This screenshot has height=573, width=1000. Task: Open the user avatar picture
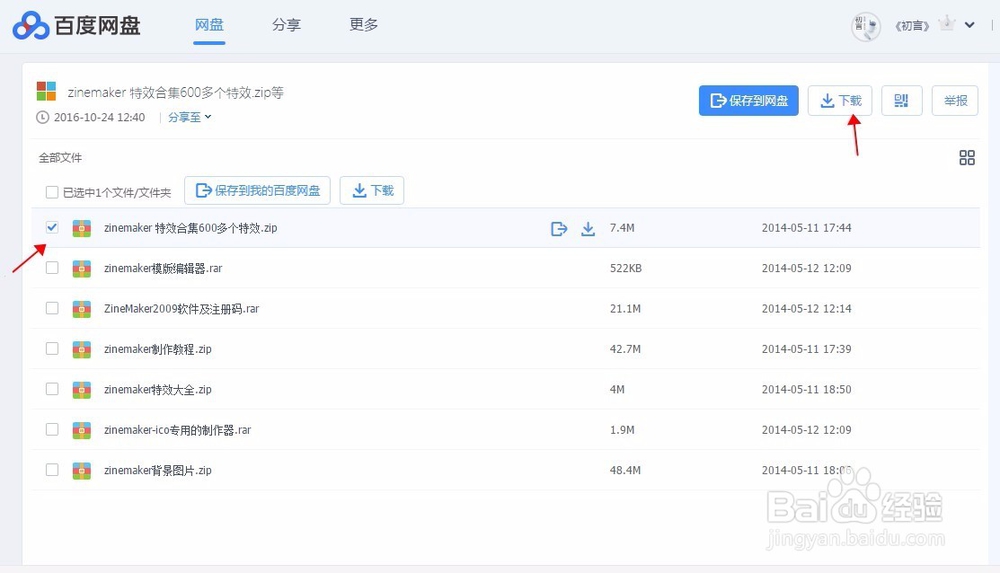(x=865, y=26)
